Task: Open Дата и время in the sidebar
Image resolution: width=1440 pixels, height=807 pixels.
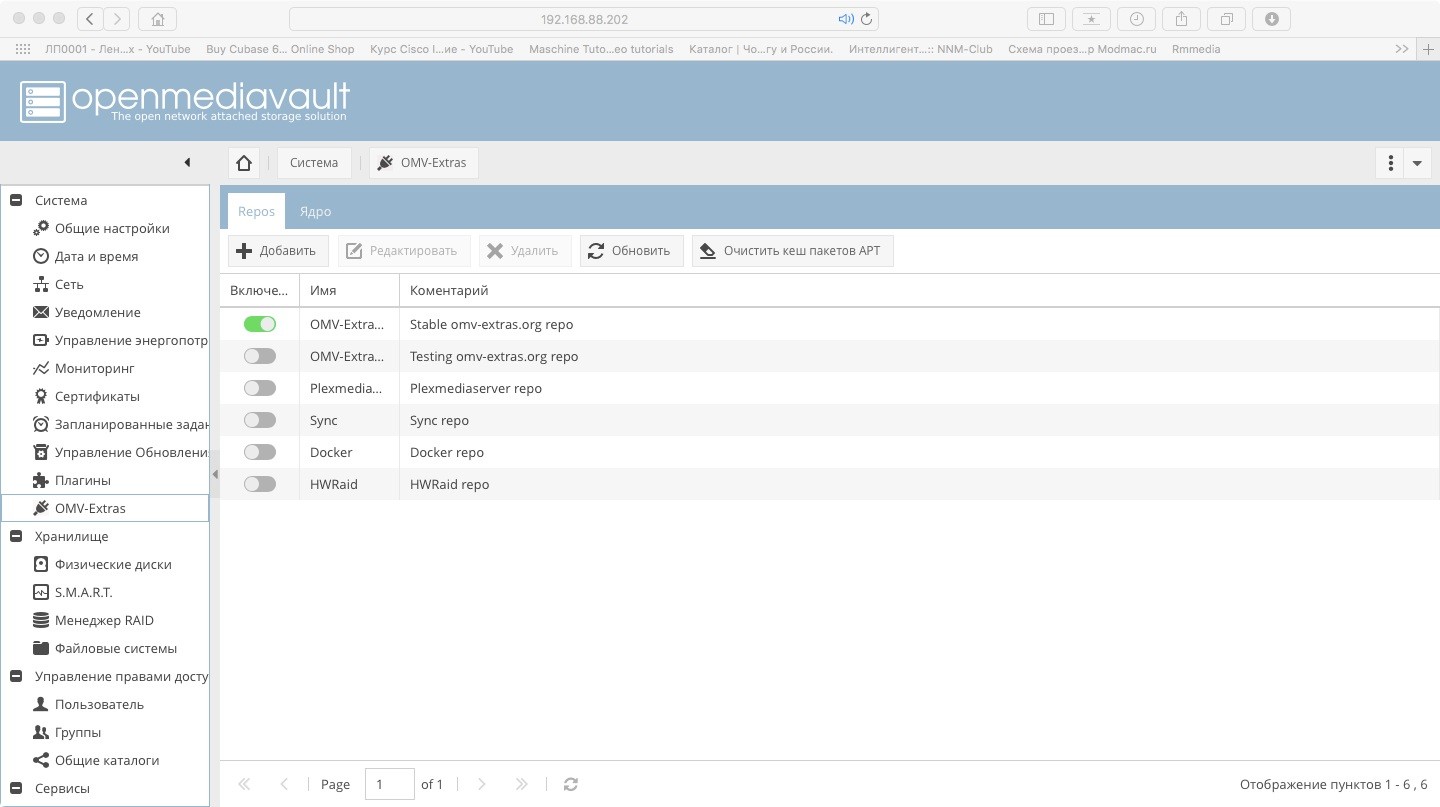Action: pos(97,256)
